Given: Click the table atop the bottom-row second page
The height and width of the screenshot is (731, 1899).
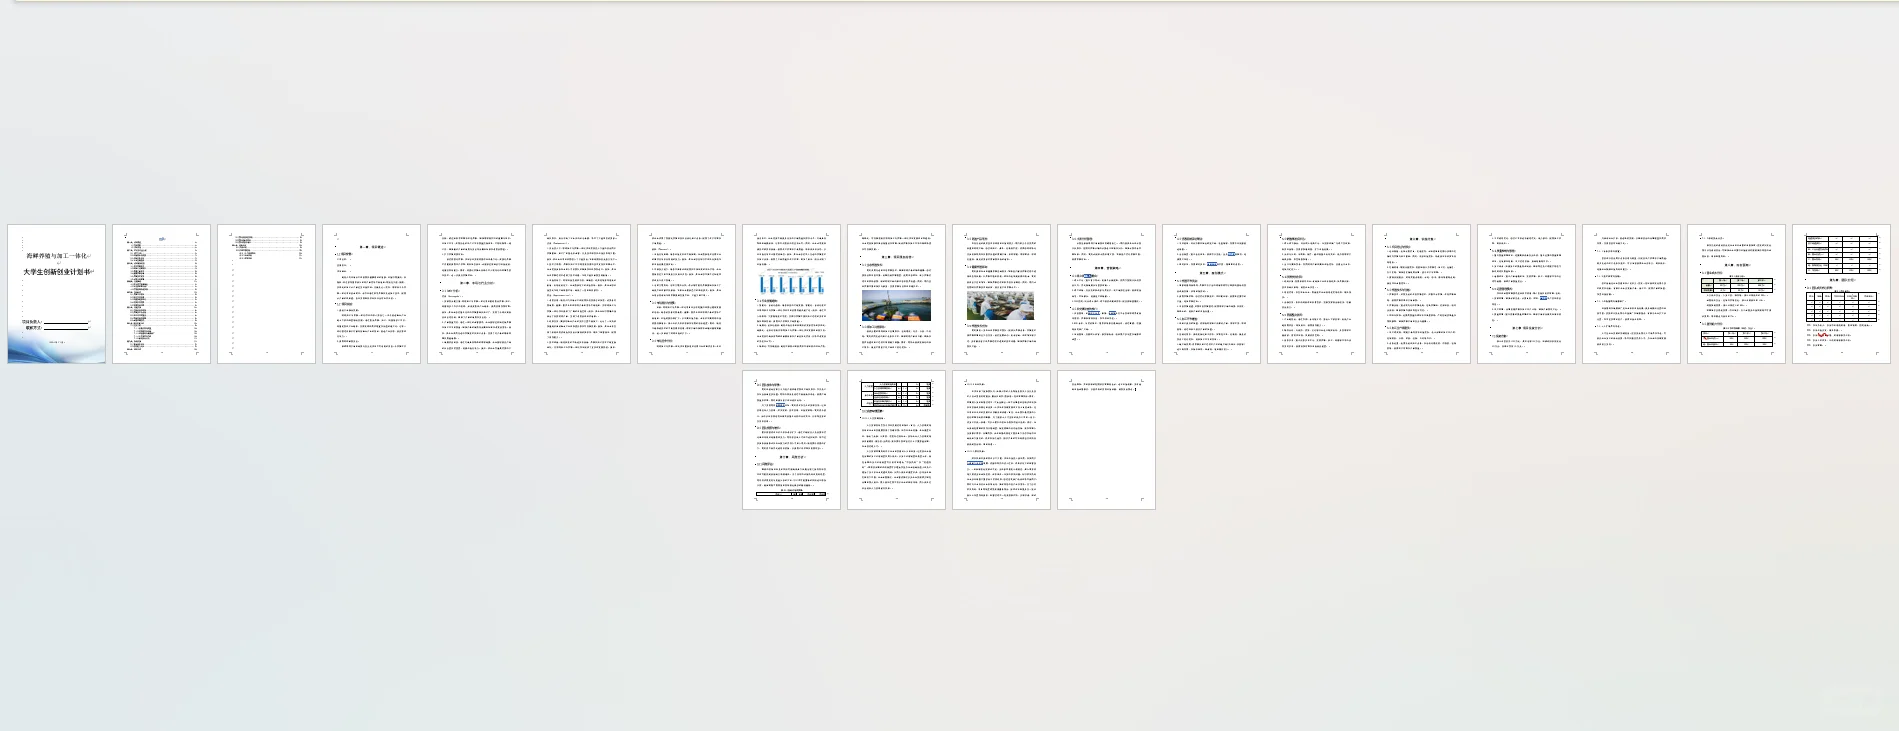Looking at the screenshot, I should pos(897,393).
